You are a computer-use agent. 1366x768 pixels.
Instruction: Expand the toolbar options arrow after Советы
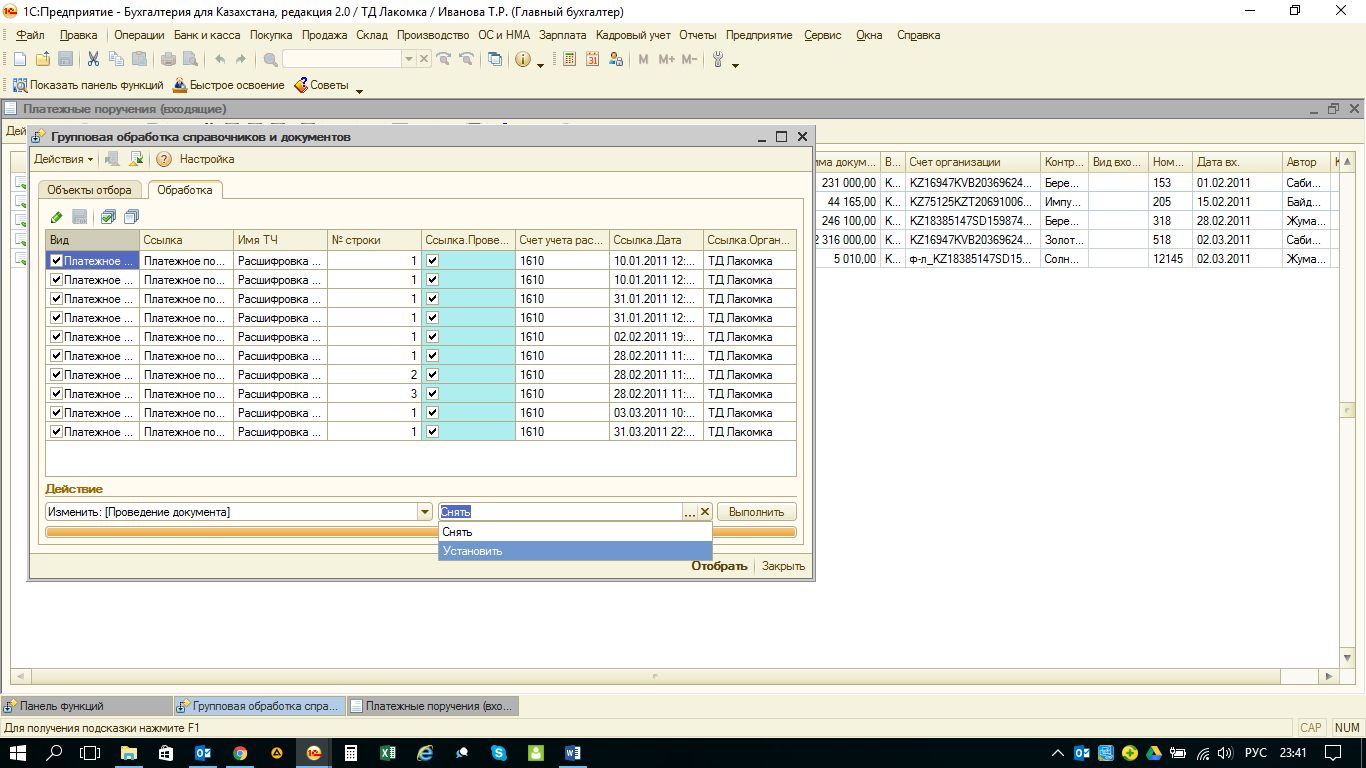pyautogui.click(x=359, y=91)
